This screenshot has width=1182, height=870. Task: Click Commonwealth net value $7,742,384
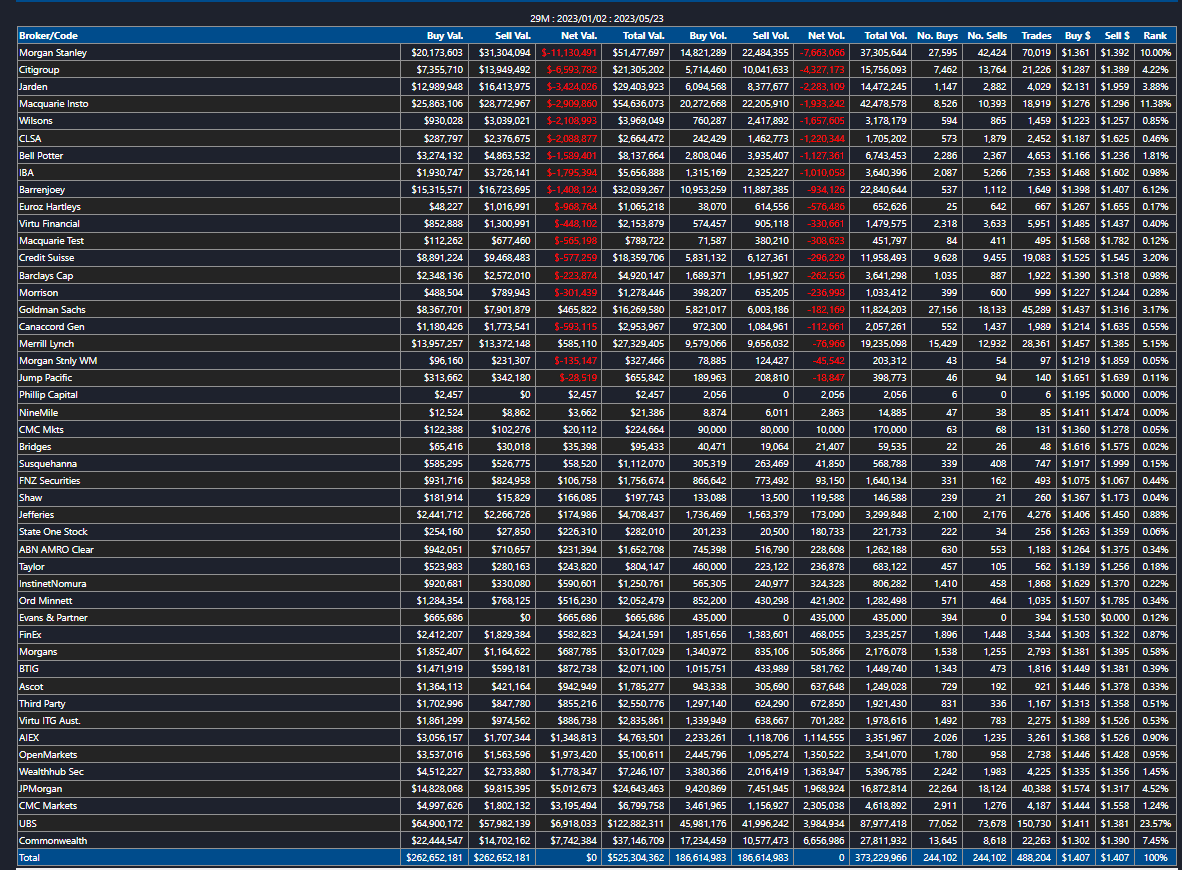click(573, 841)
